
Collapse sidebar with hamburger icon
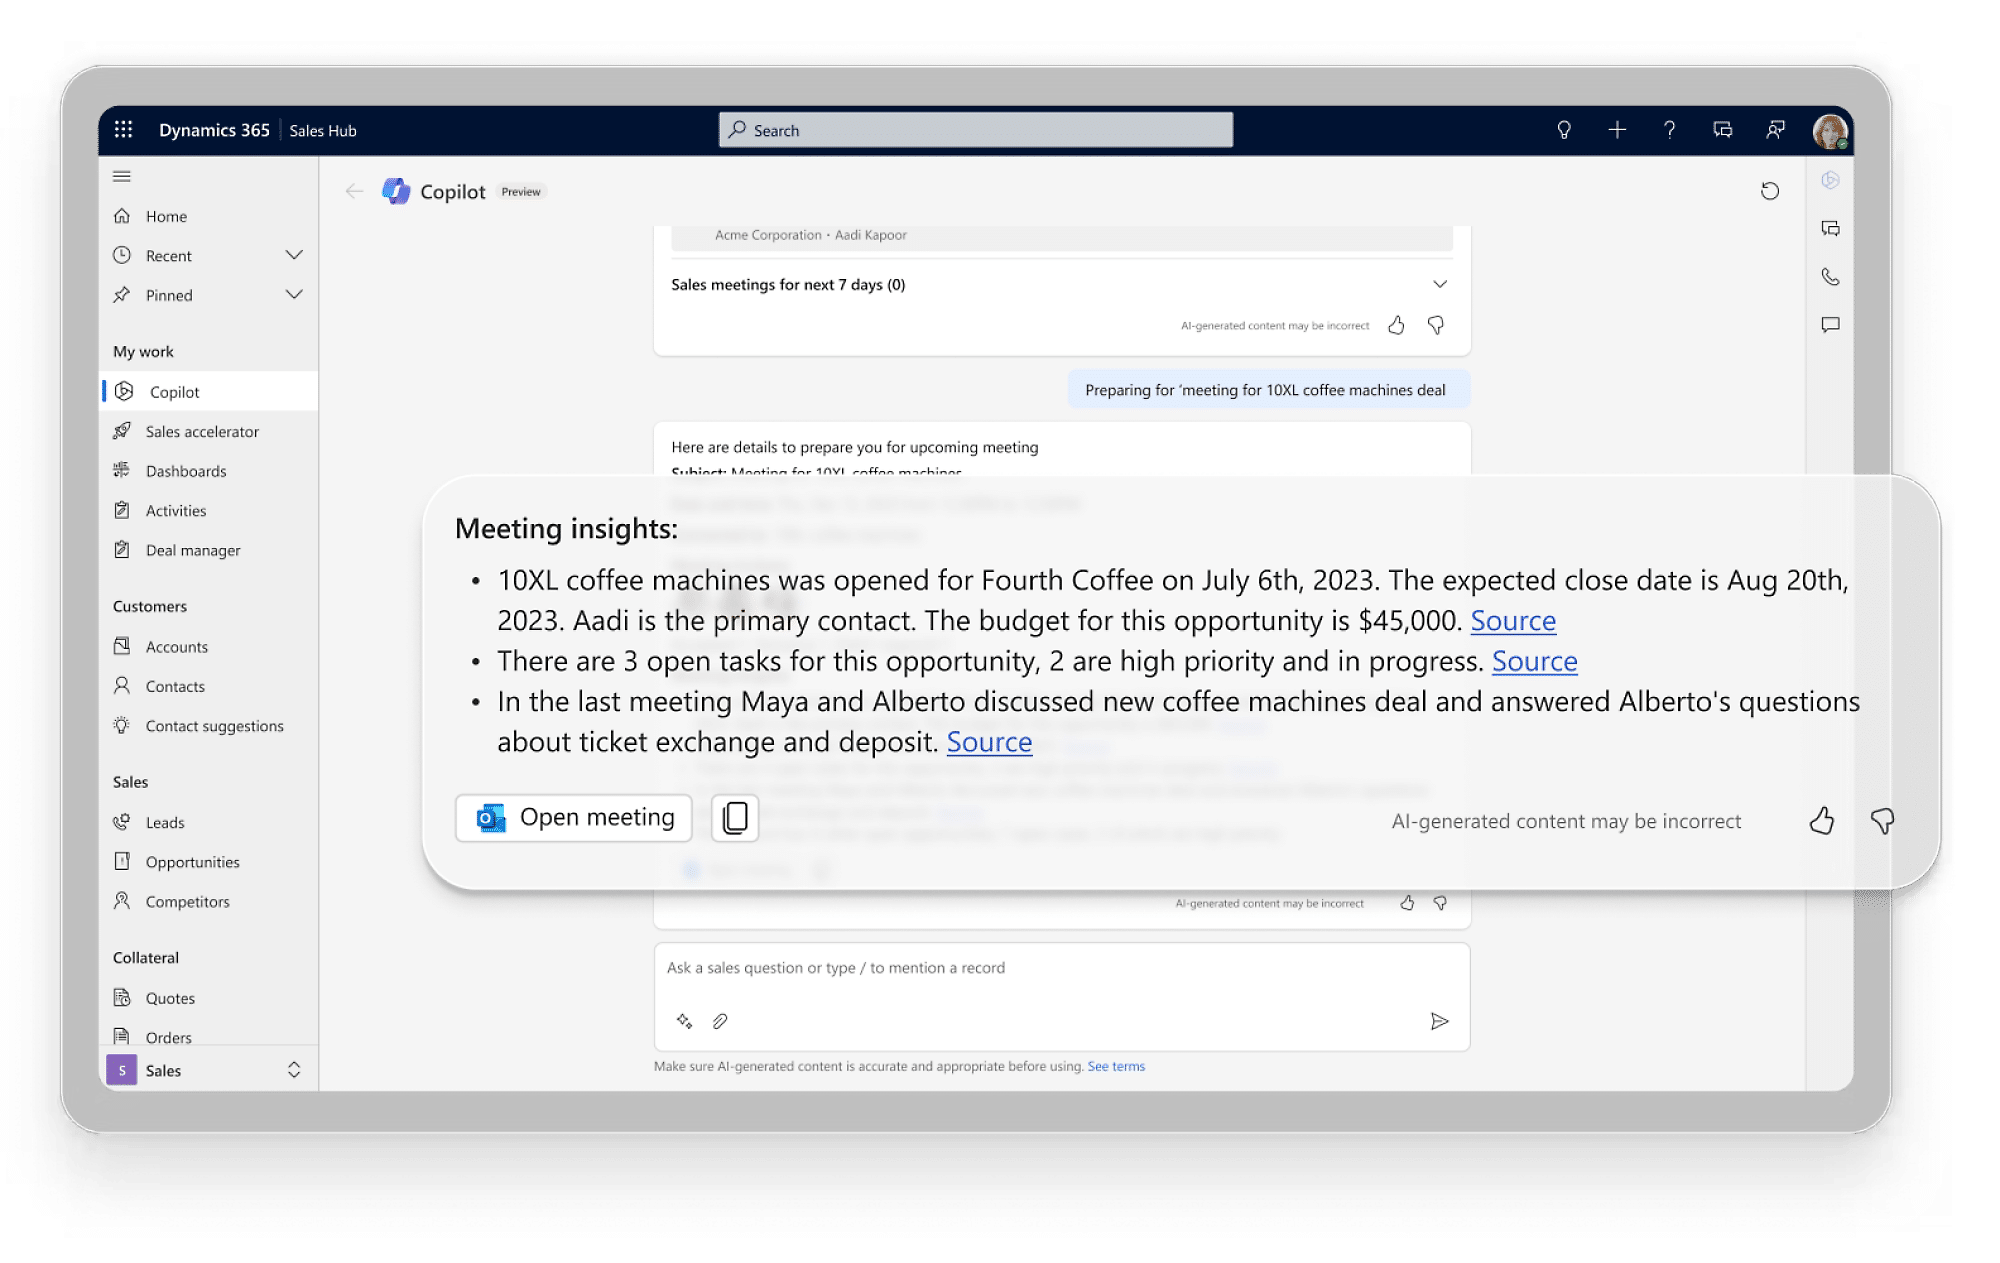[x=122, y=176]
